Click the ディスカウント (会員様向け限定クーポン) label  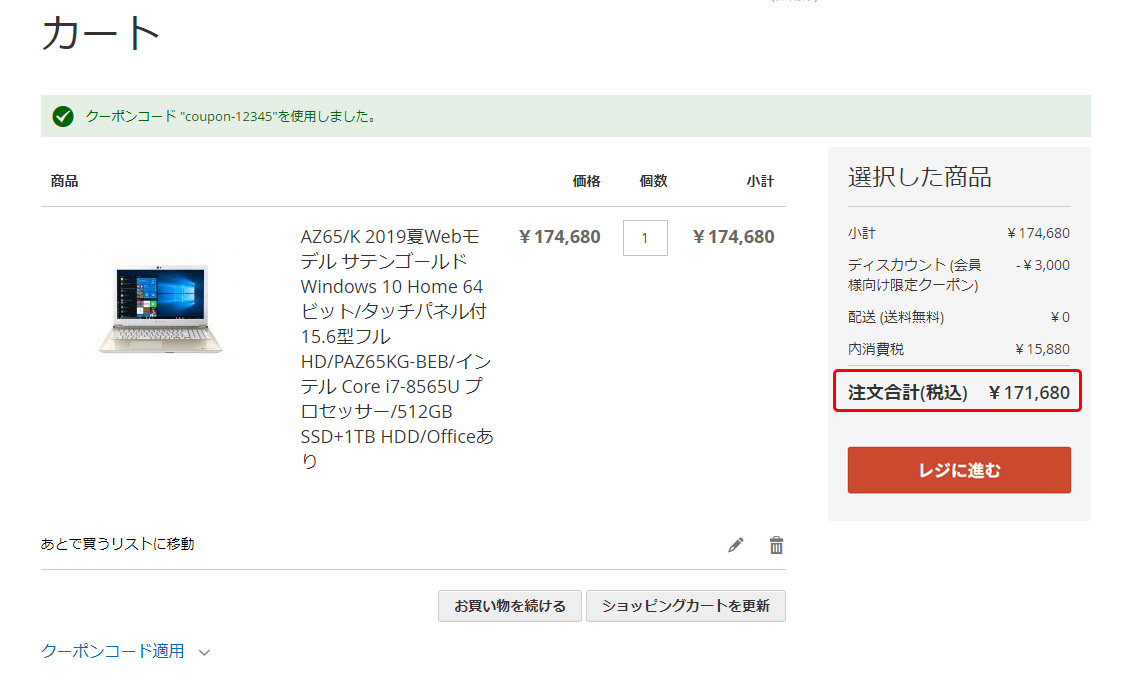(914, 275)
